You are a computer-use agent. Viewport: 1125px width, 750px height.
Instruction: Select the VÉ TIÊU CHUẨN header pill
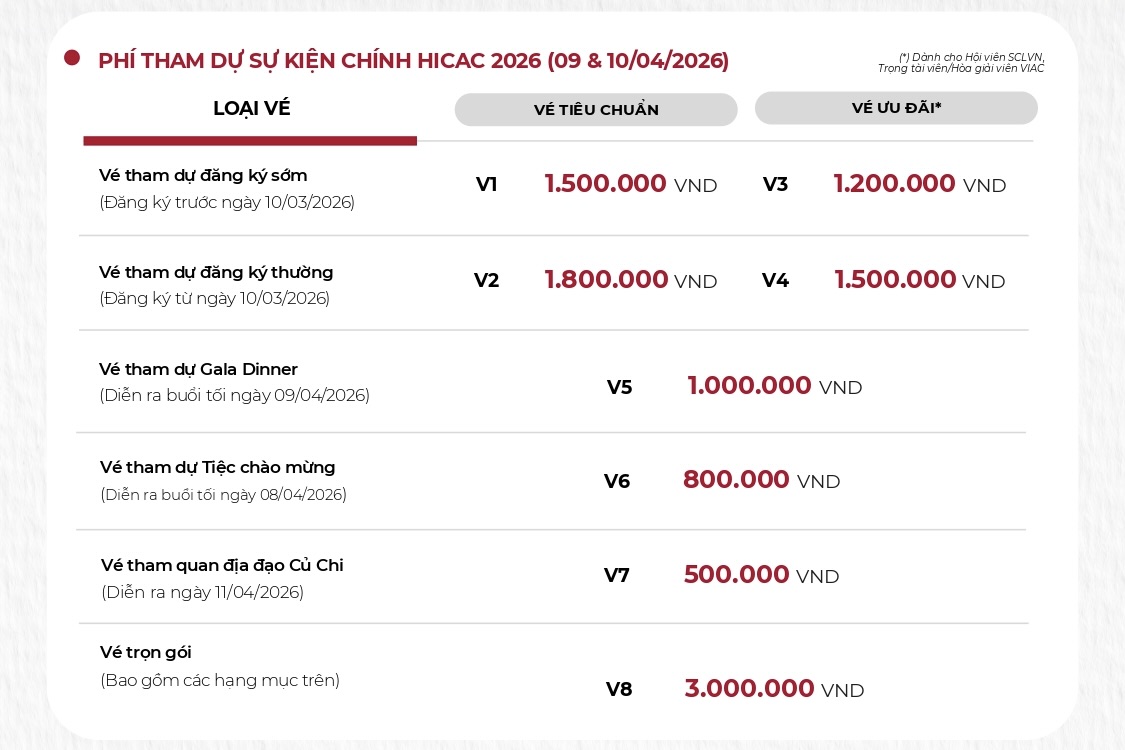click(x=596, y=110)
